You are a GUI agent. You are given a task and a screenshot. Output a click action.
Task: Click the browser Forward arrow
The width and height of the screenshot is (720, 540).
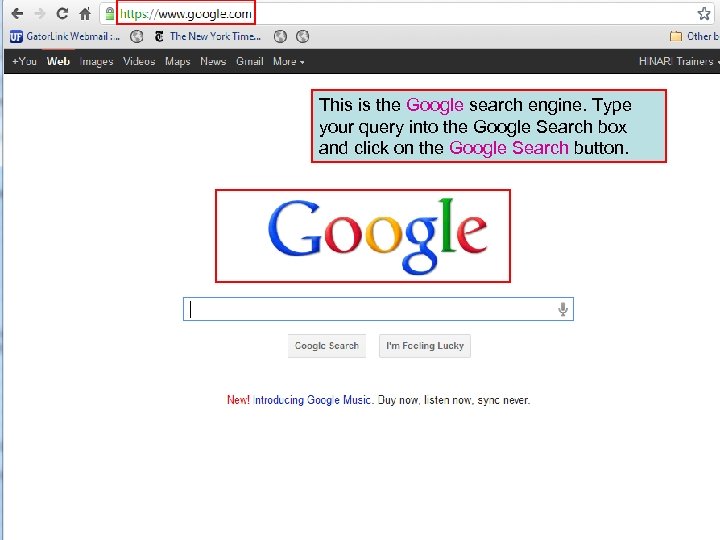tap(40, 14)
